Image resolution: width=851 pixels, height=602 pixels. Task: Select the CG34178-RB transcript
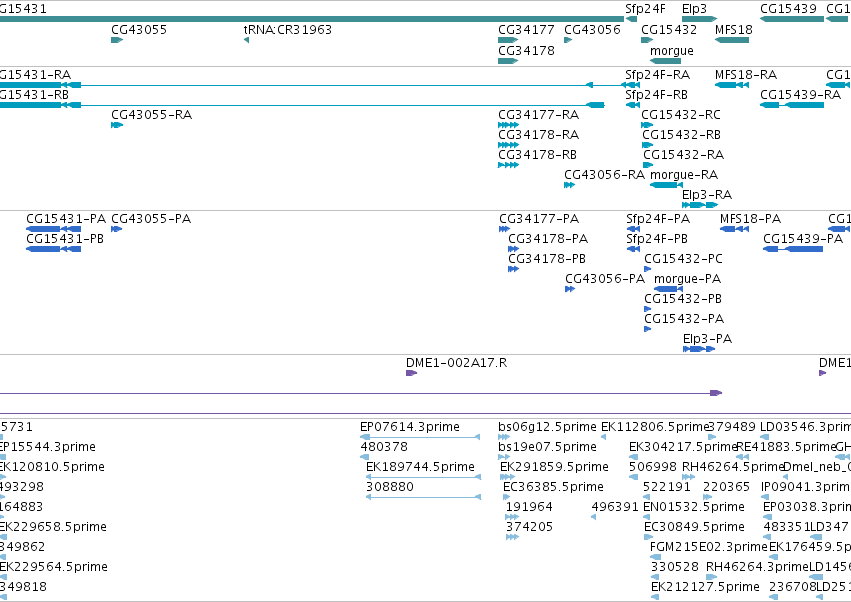click(x=509, y=165)
